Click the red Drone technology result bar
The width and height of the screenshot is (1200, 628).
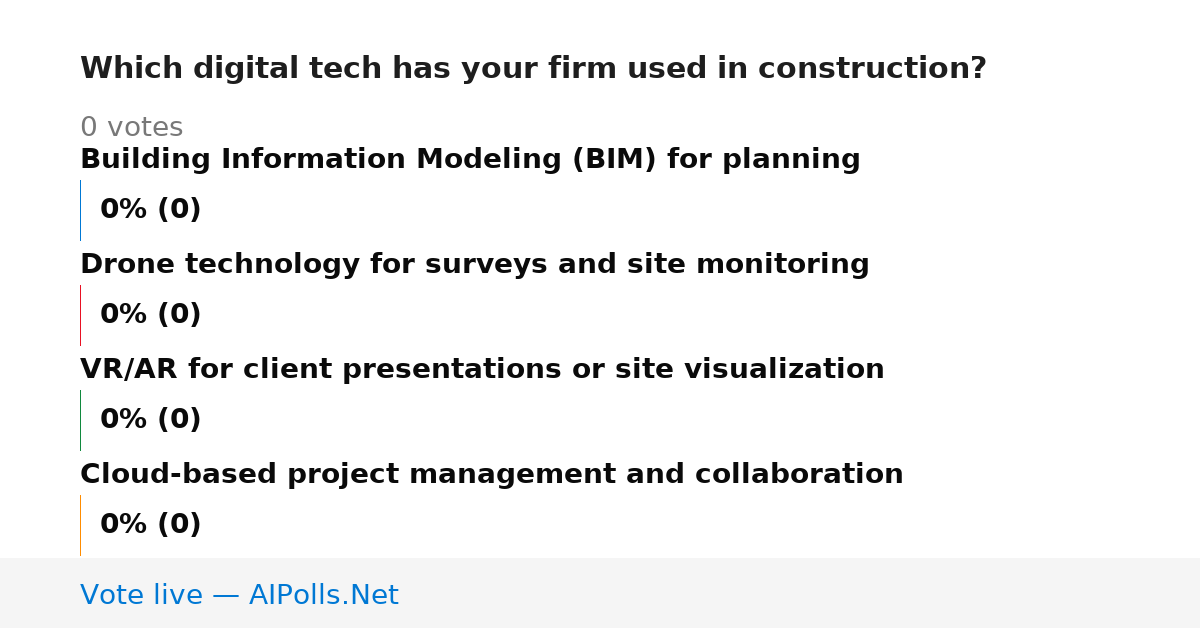coord(80,315)
